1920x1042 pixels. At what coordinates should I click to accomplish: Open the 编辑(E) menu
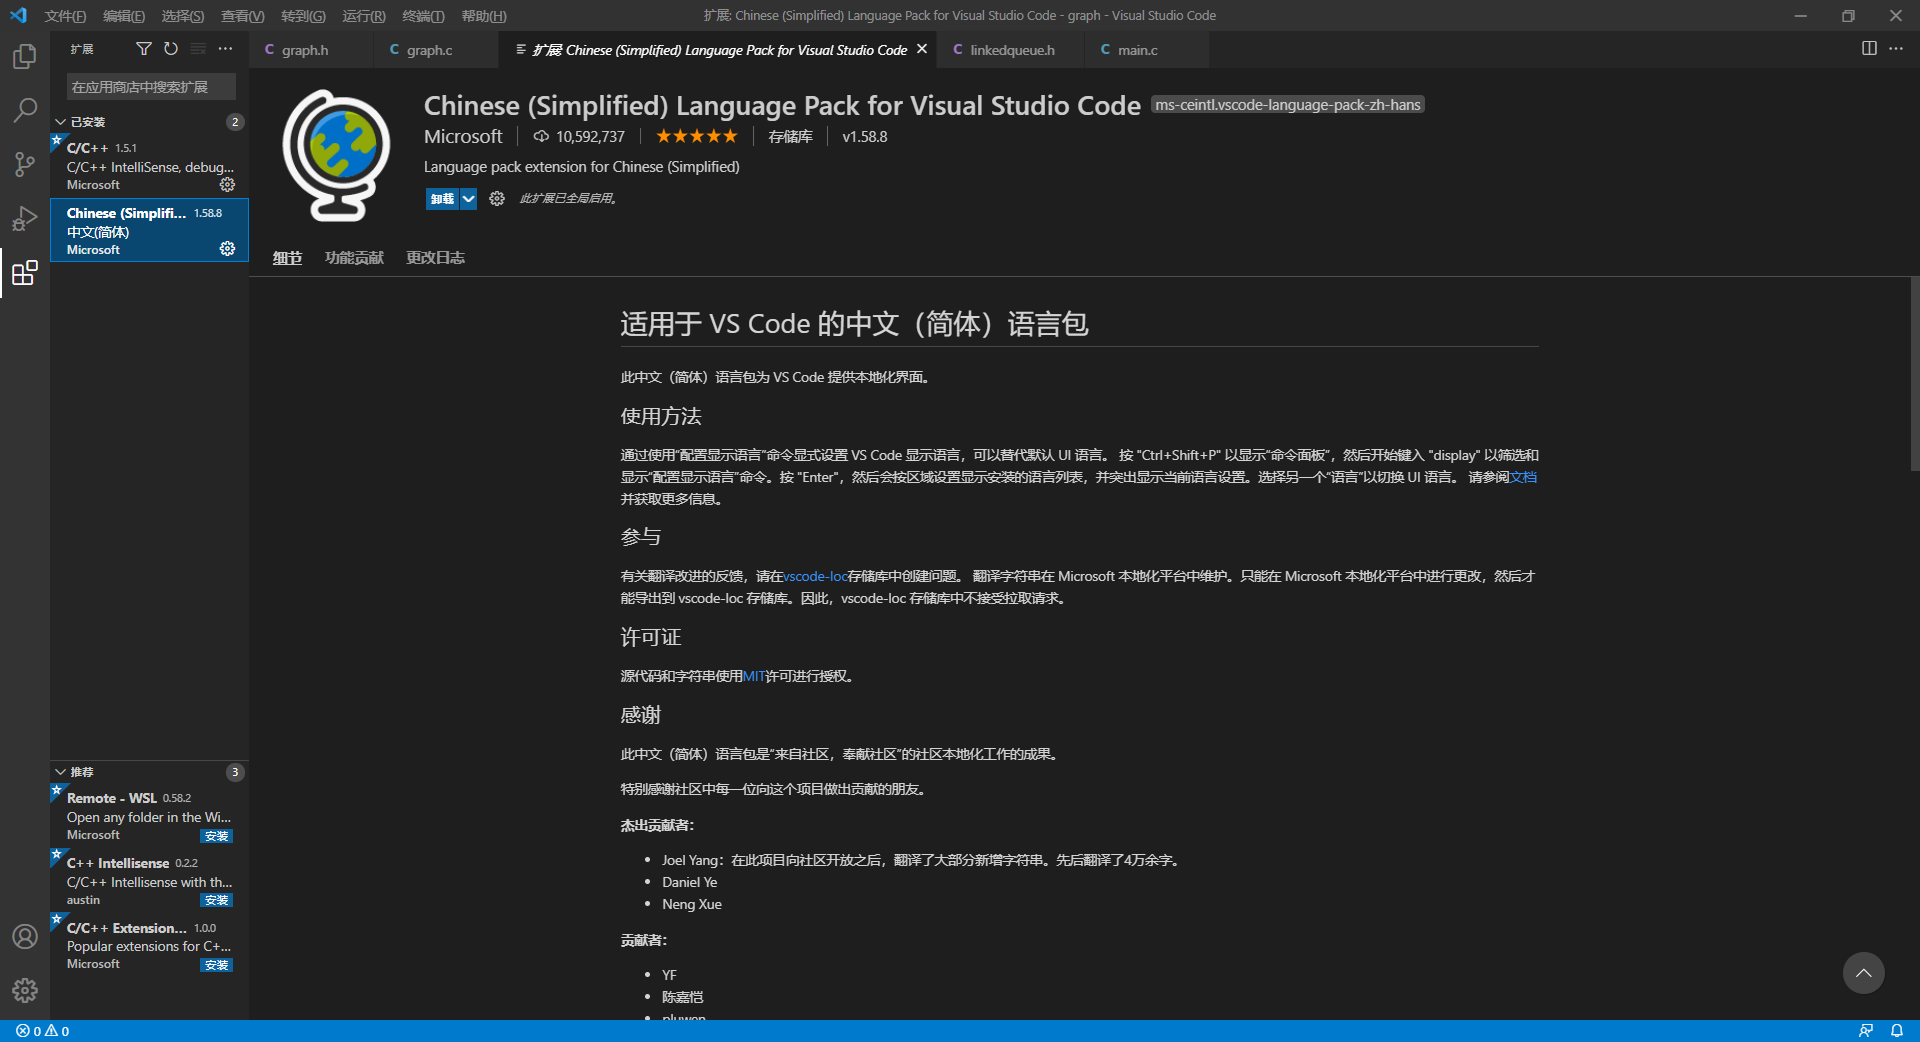coord(124,16)
